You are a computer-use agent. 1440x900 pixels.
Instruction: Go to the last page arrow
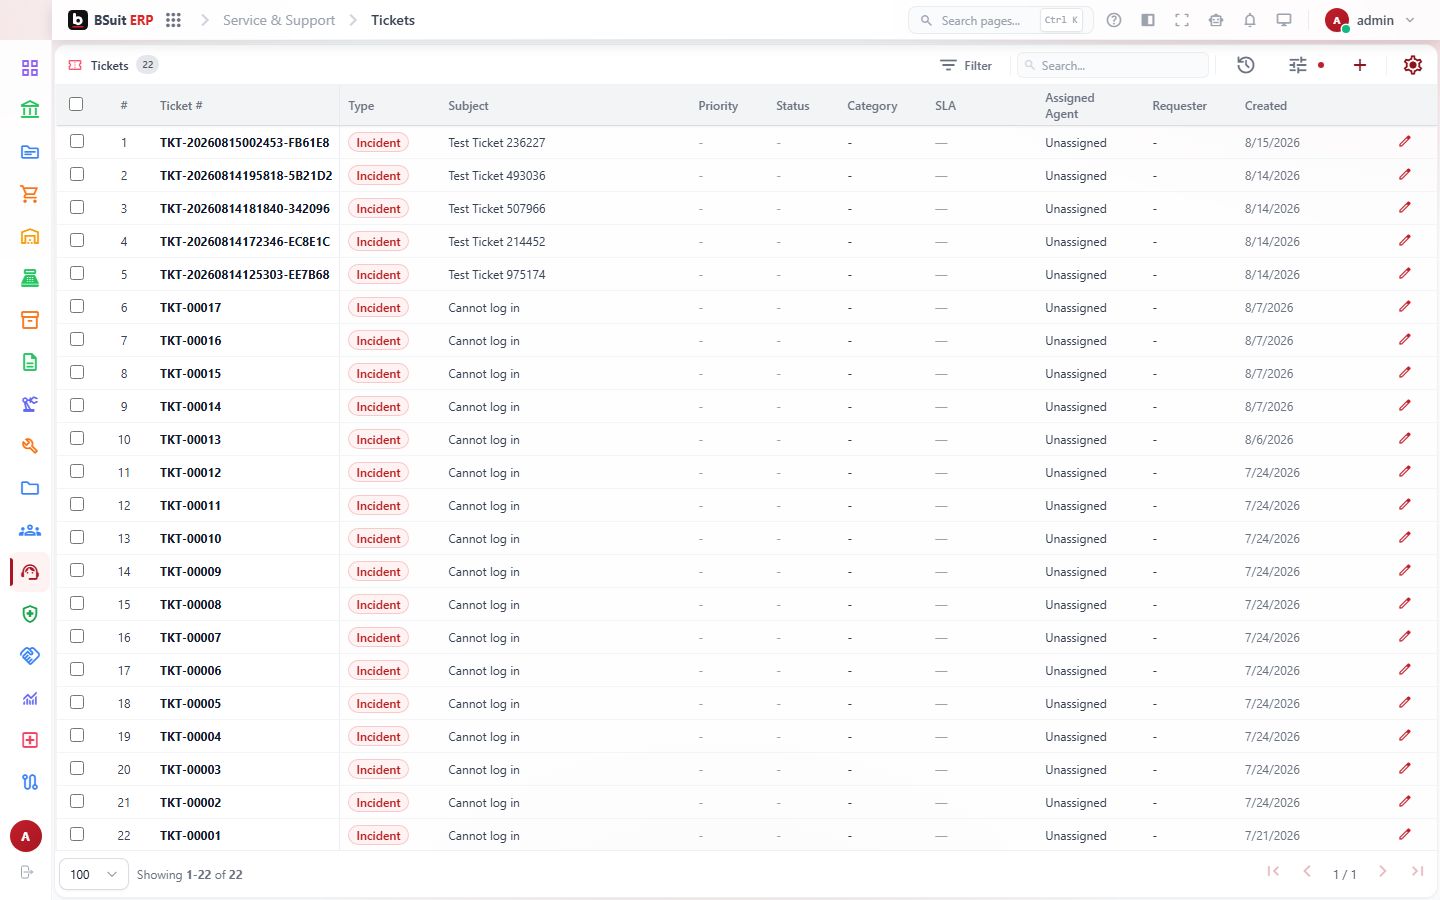1417,872
